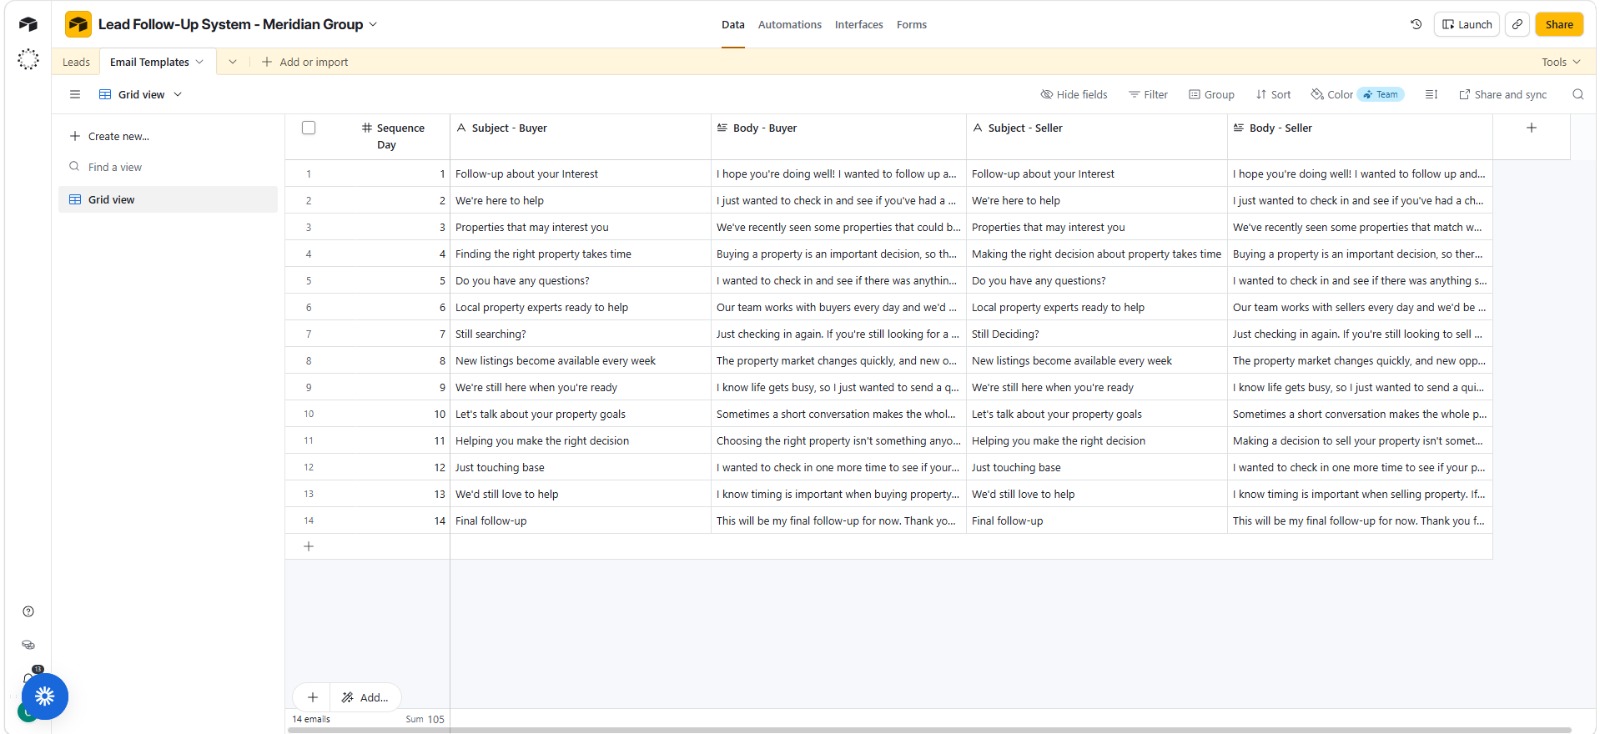Select the 'Still searching?' cell
This screenshot has width=1600, height=734.
(x=580, y=334)
